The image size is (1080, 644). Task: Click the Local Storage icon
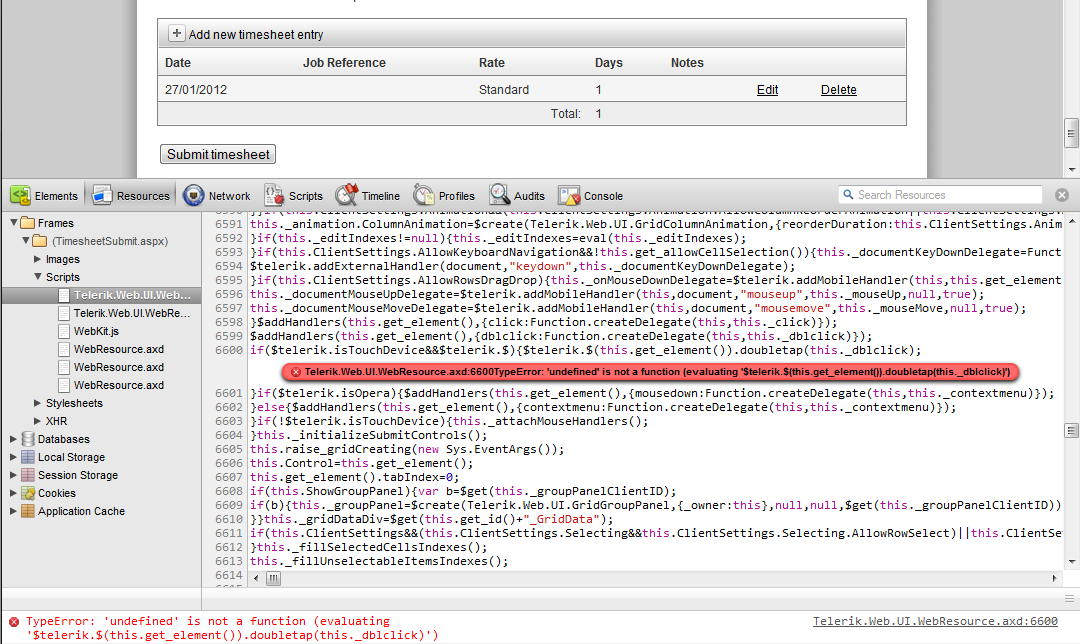[28, 457]
